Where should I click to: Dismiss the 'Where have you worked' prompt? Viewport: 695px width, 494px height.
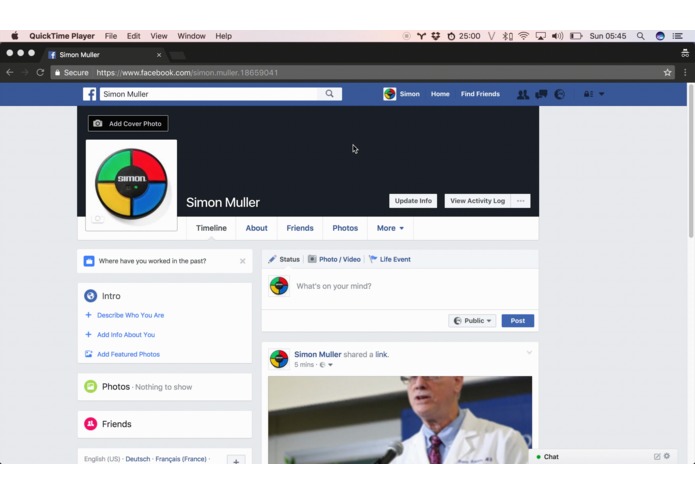[242, 261]
